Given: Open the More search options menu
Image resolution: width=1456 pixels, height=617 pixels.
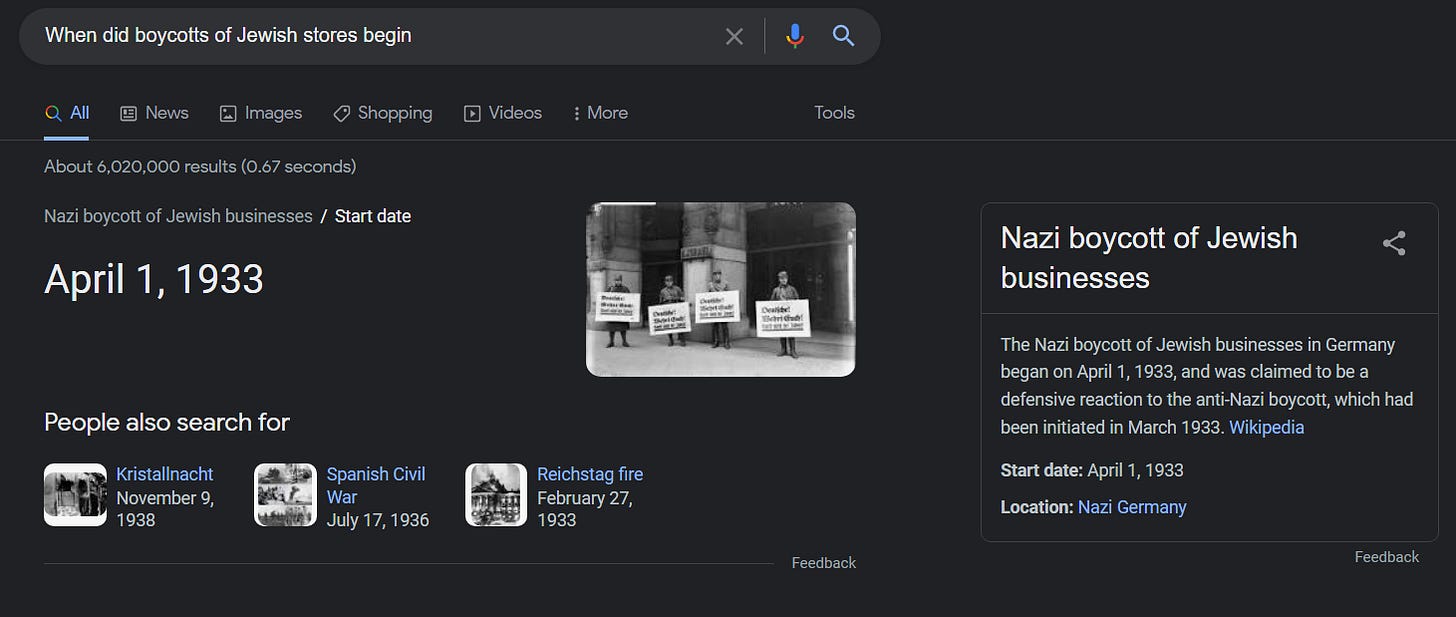Looking at the screenshot, I should [x=600, y=113].
